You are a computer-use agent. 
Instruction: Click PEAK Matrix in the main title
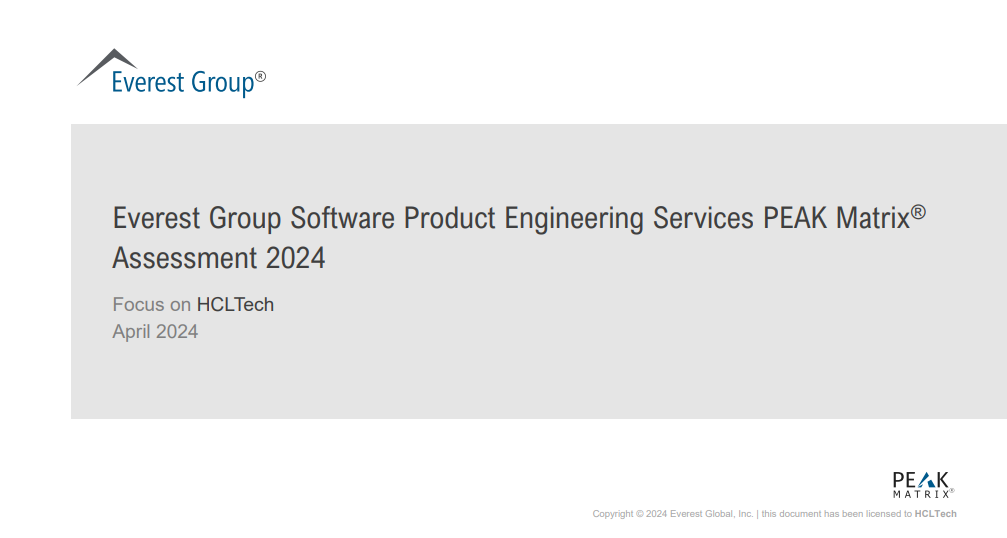pyautogui.click(x=836, y=218)
